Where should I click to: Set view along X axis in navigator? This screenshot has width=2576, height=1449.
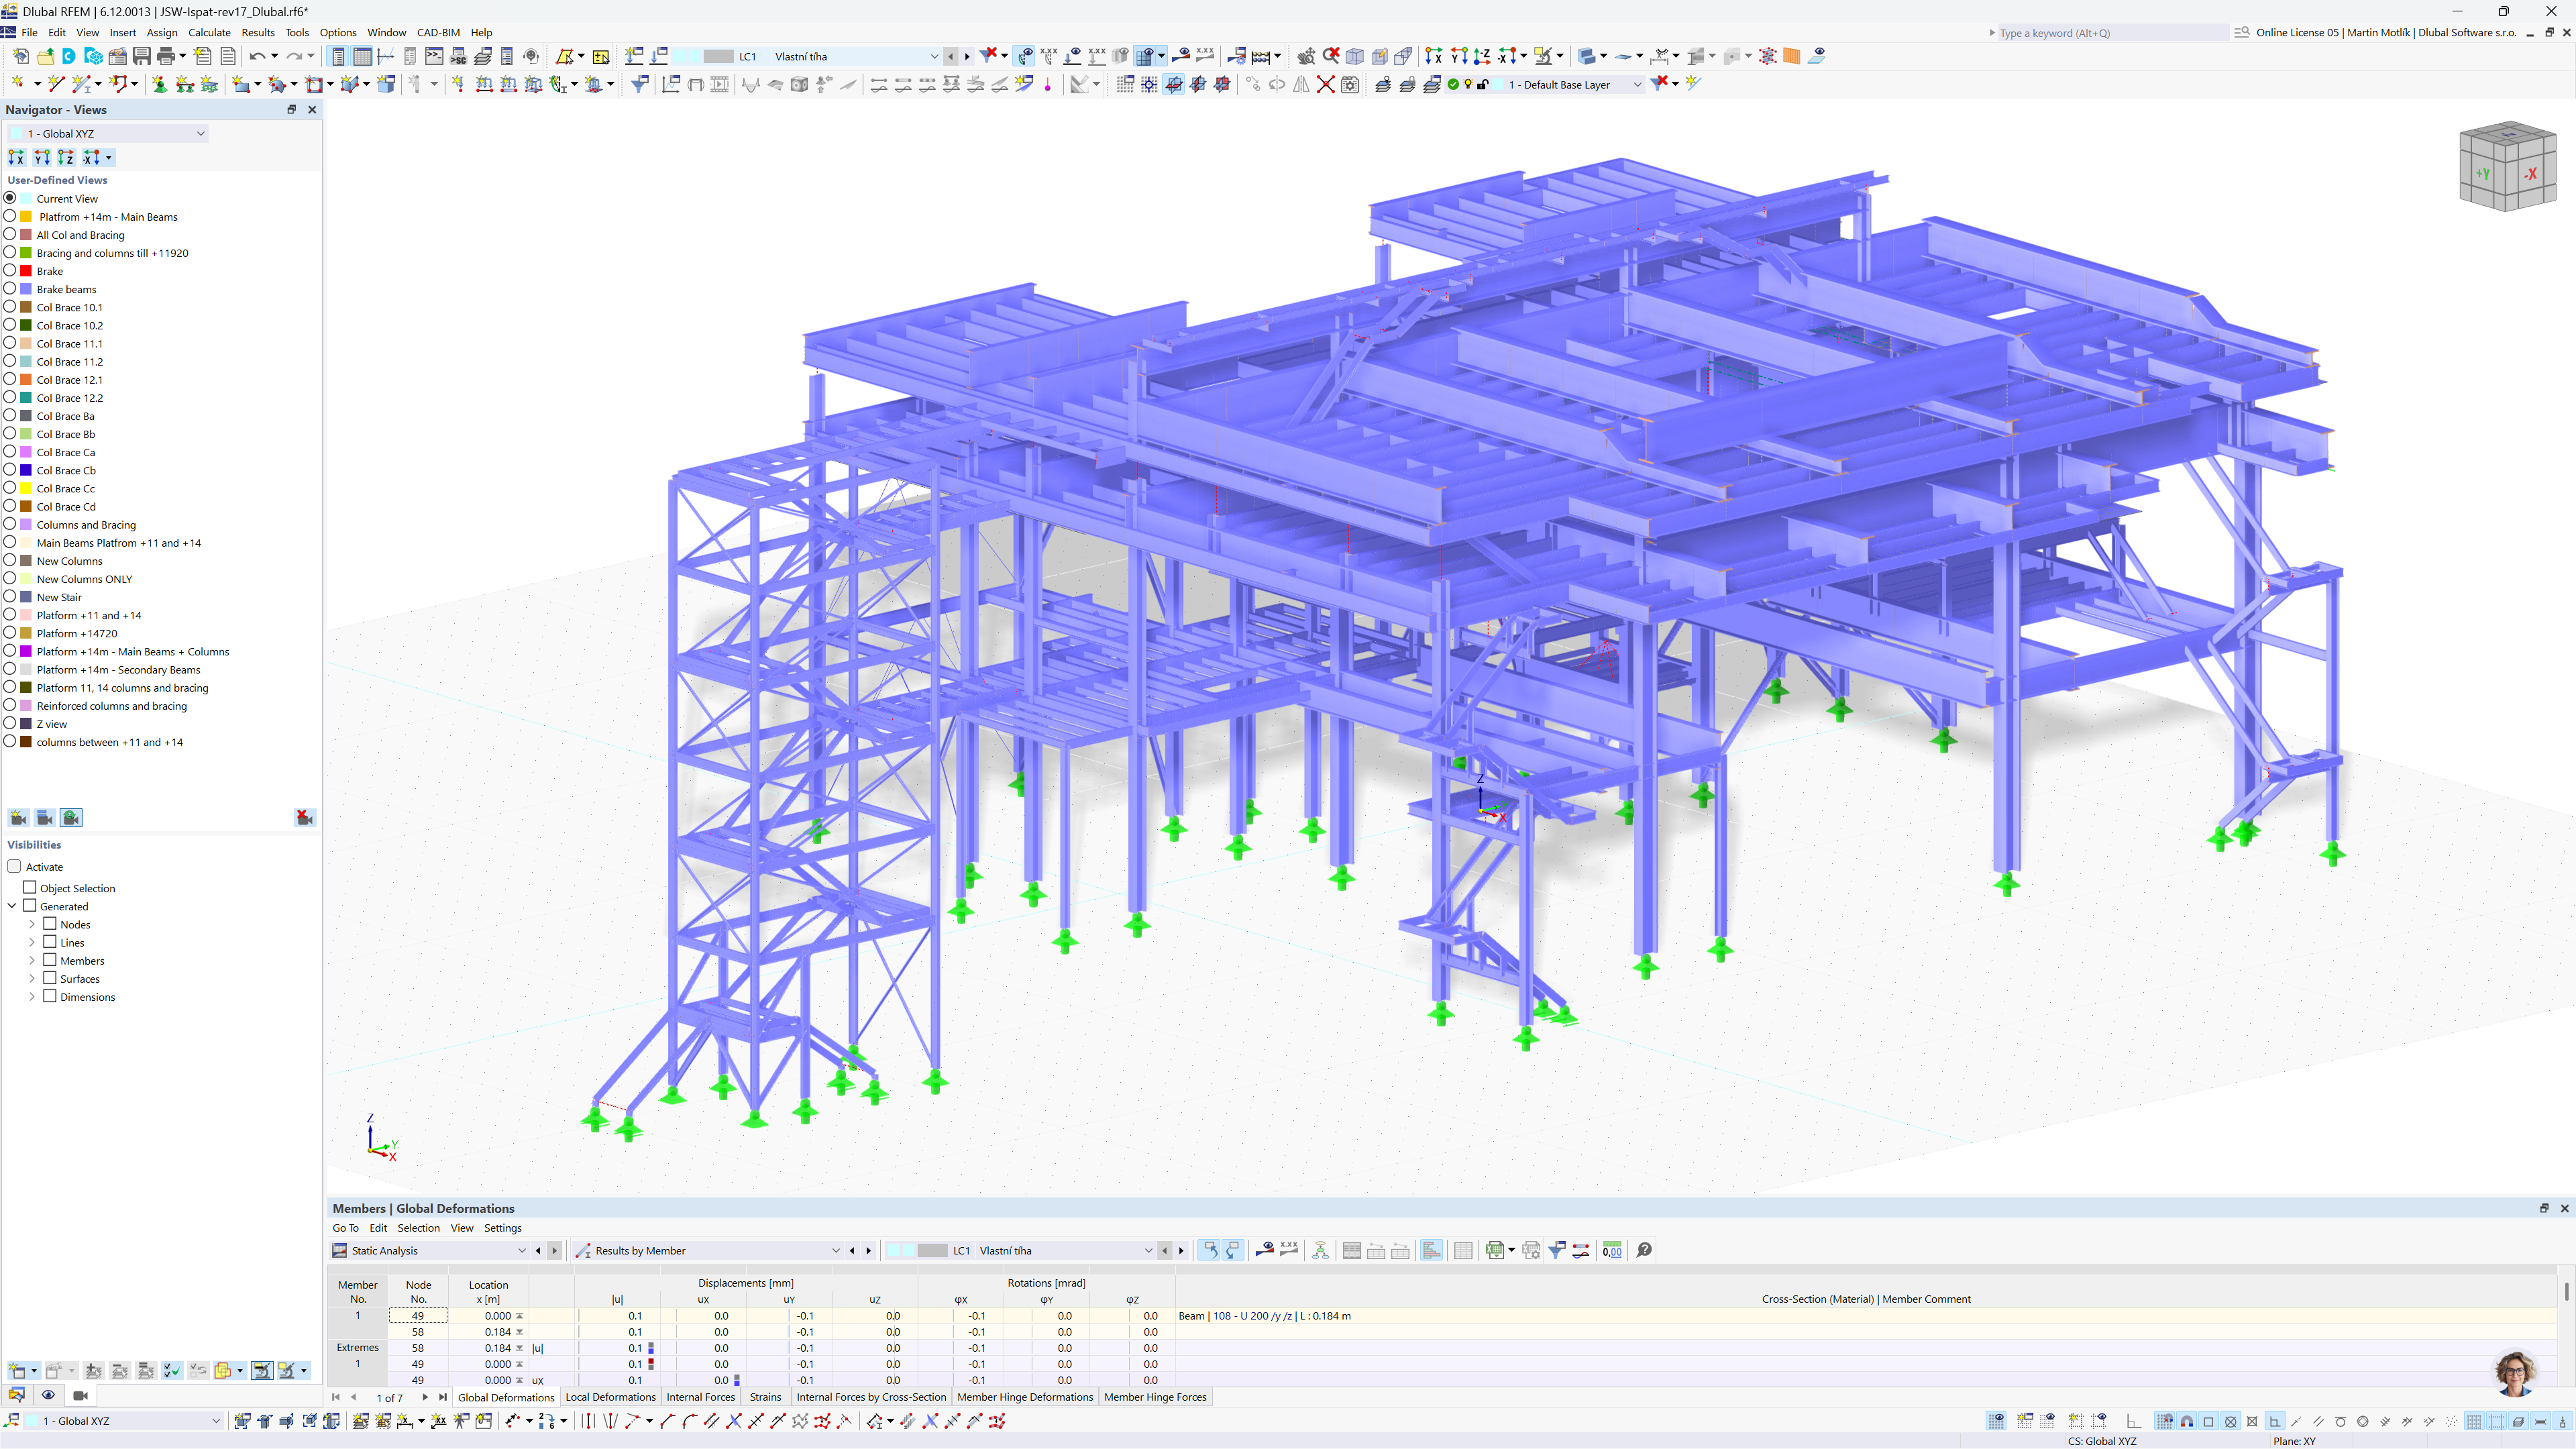[16, 157]
